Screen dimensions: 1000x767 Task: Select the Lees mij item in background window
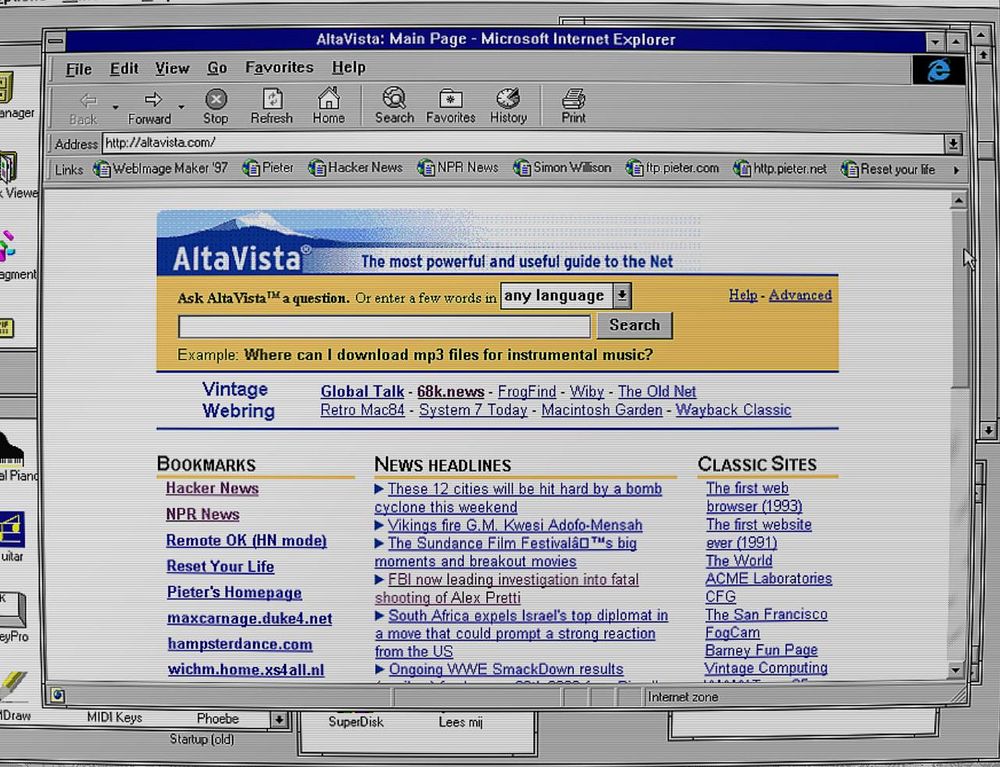click(460, 722)
